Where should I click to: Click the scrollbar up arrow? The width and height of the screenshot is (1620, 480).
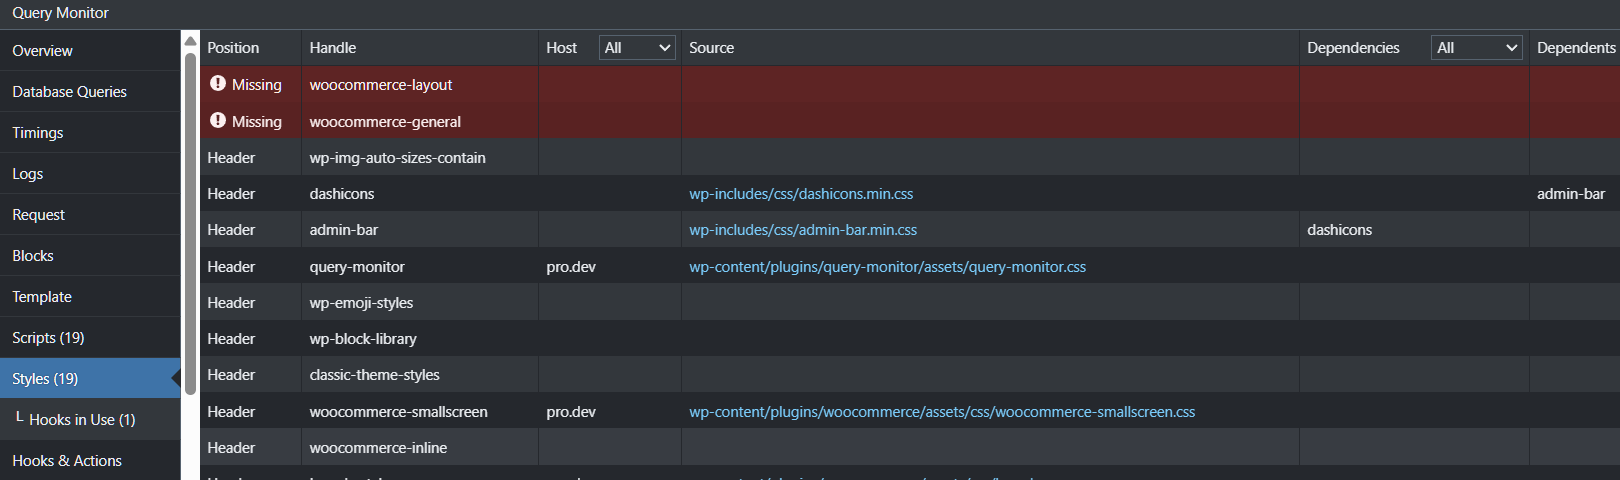click(x=190, y=41)
